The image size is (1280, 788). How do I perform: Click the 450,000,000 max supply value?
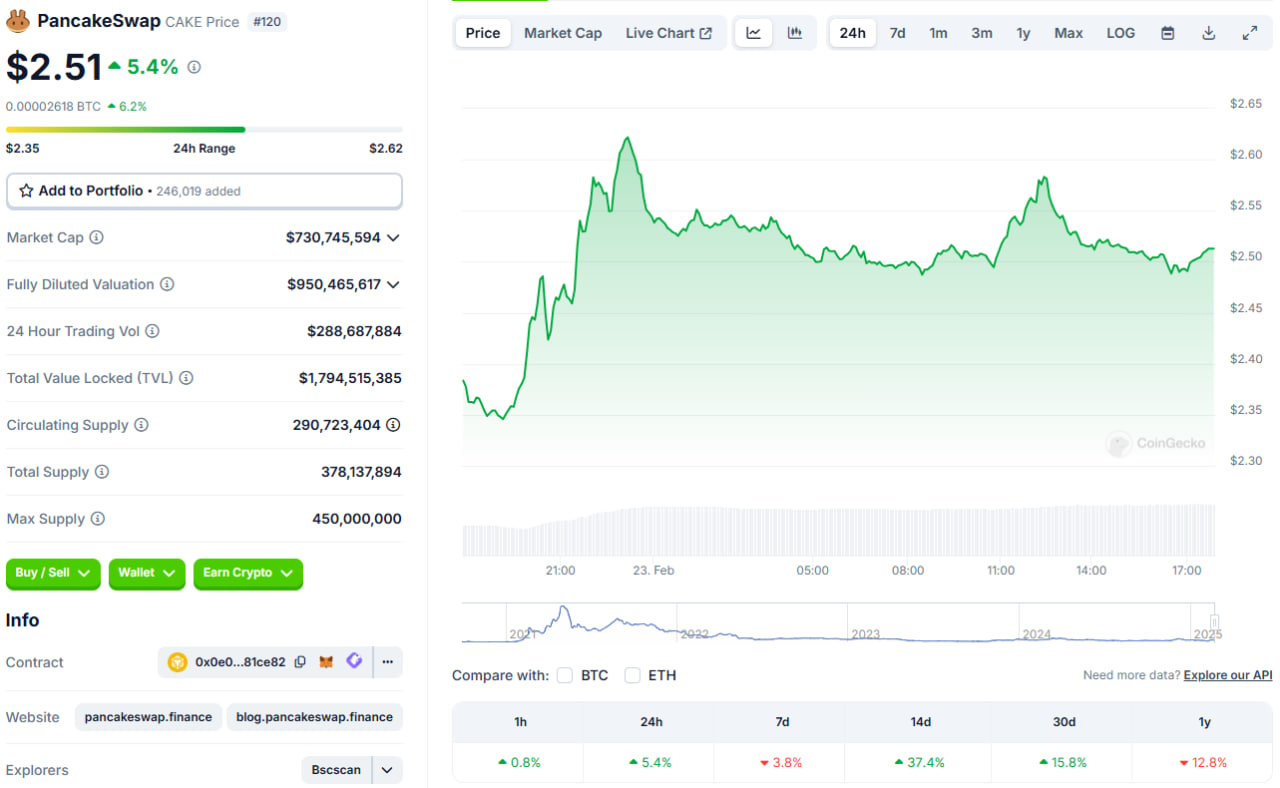357,519
